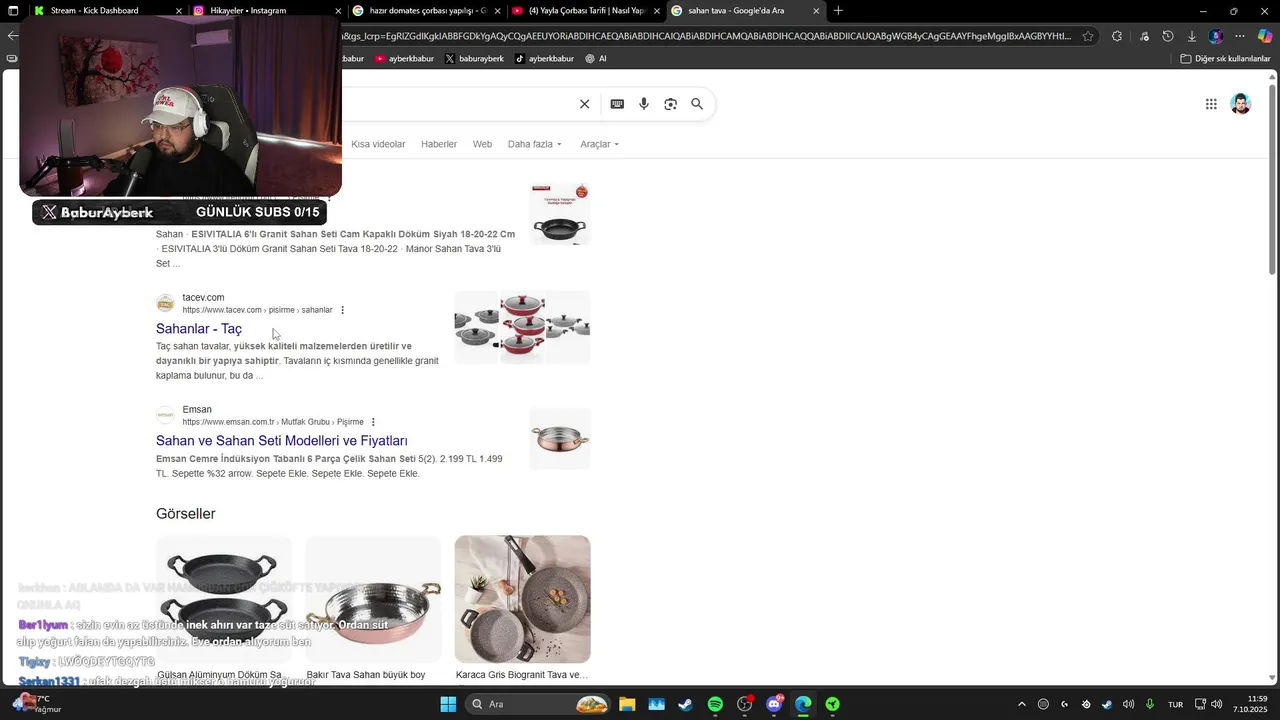Open the Diğer sık kullanılanlar folder
Viewport: 1280px width, 720px height.
tap(1225, 58)
